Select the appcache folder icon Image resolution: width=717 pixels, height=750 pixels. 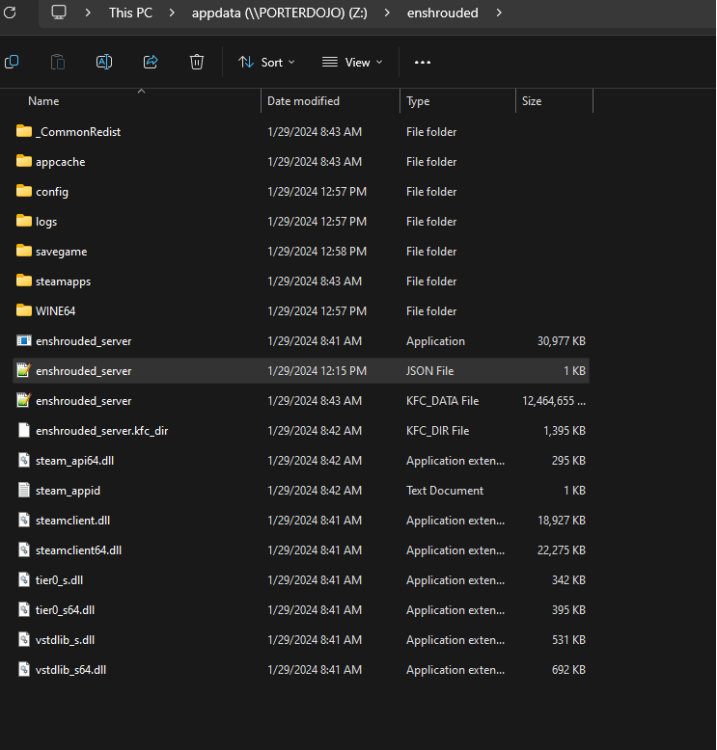tap(24, 161)
